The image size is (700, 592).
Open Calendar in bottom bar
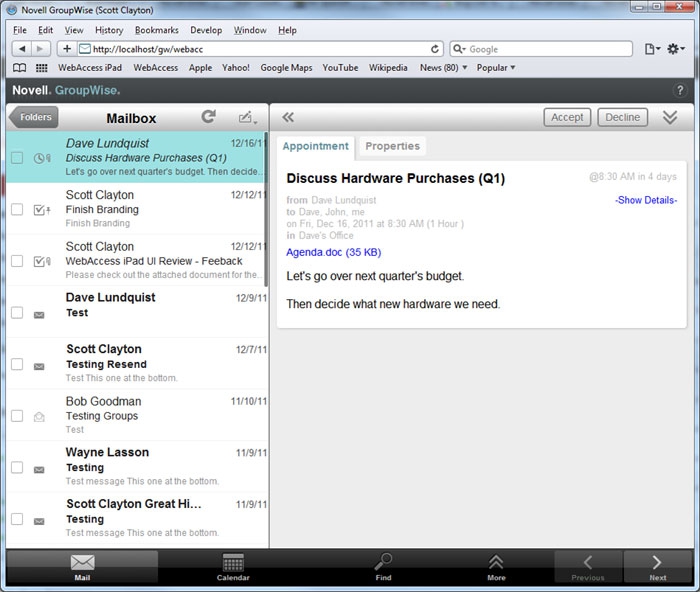point(233,567)
